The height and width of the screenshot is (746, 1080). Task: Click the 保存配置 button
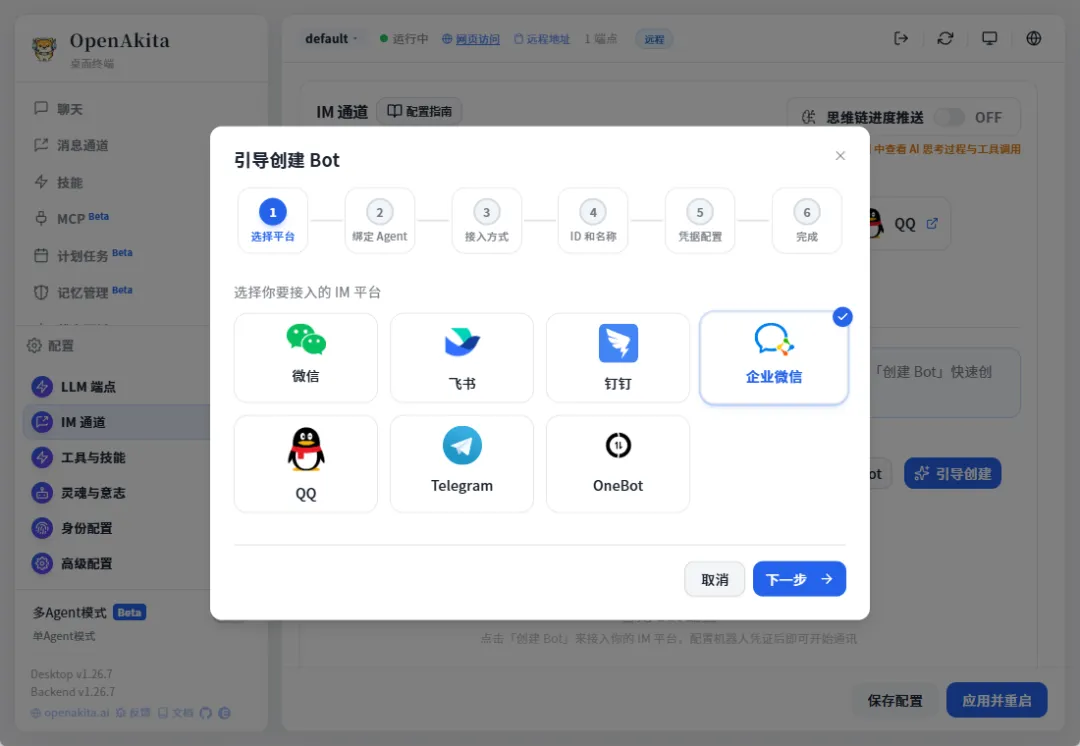[895, 701]
